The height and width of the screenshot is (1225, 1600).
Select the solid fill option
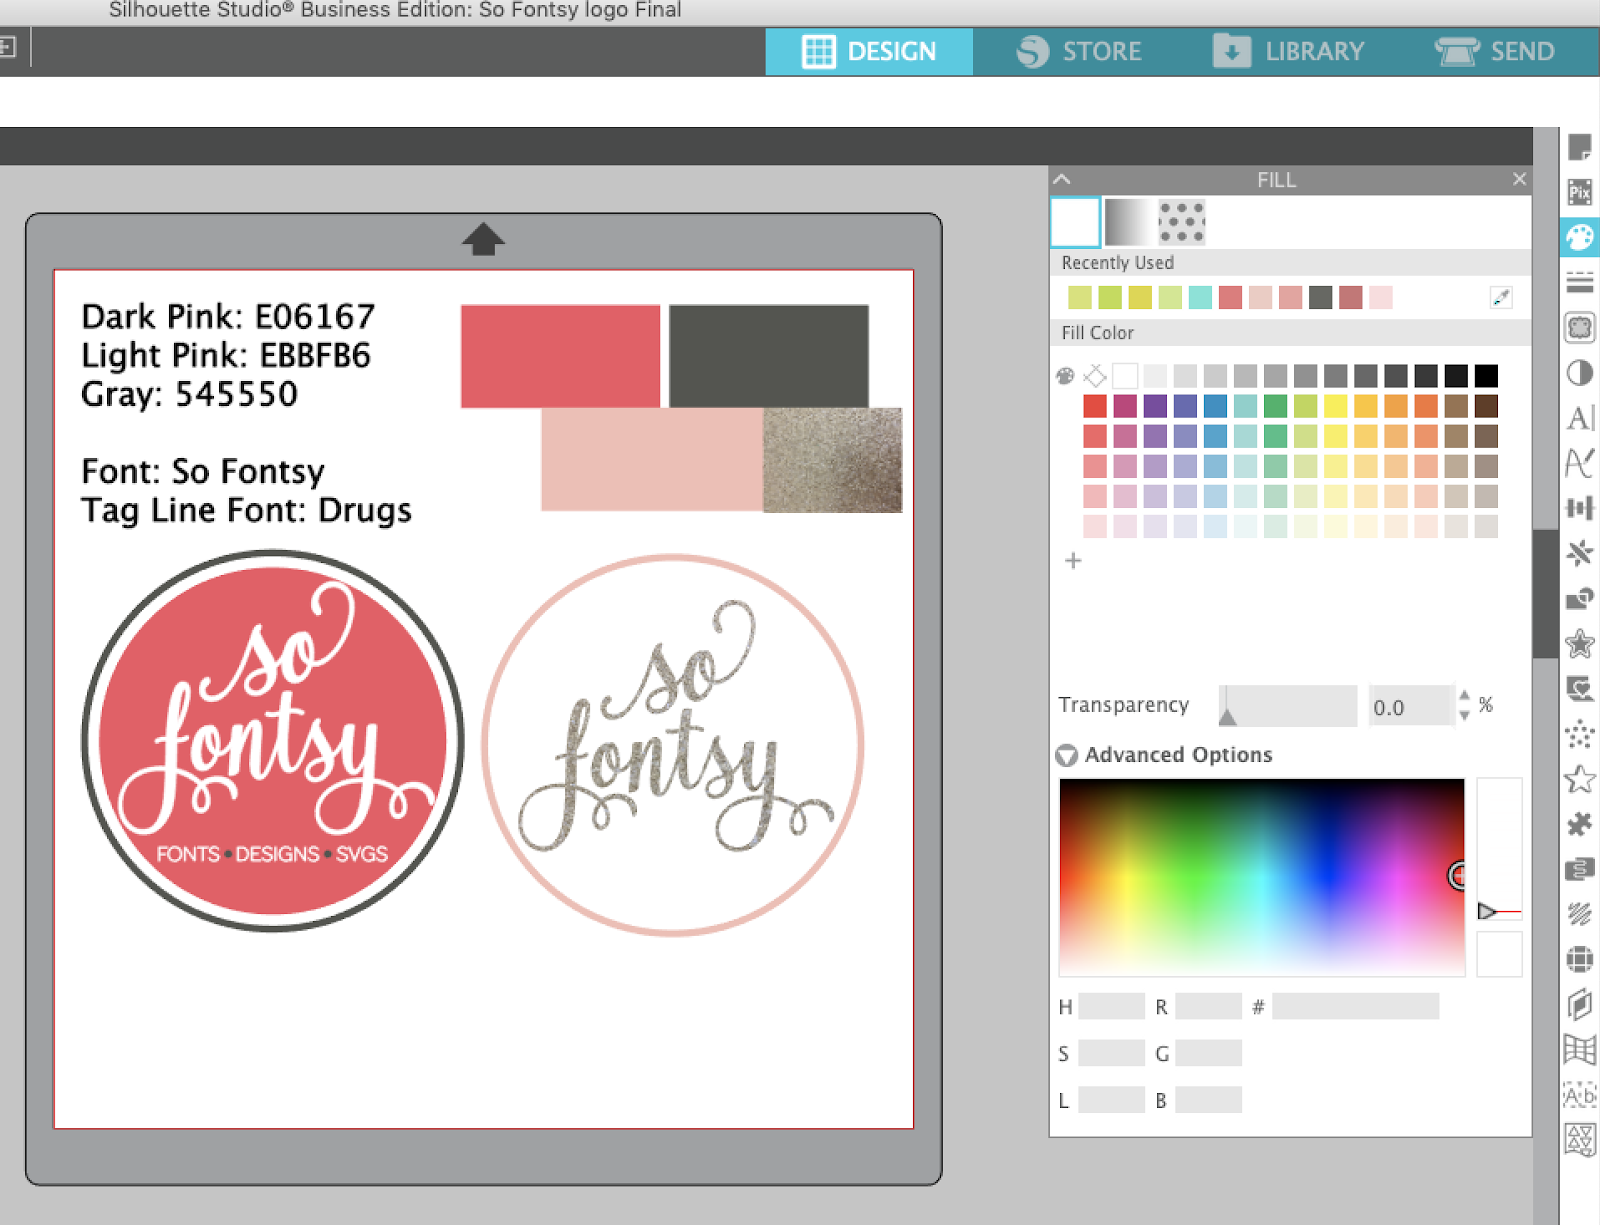[x=1074, y=222]
